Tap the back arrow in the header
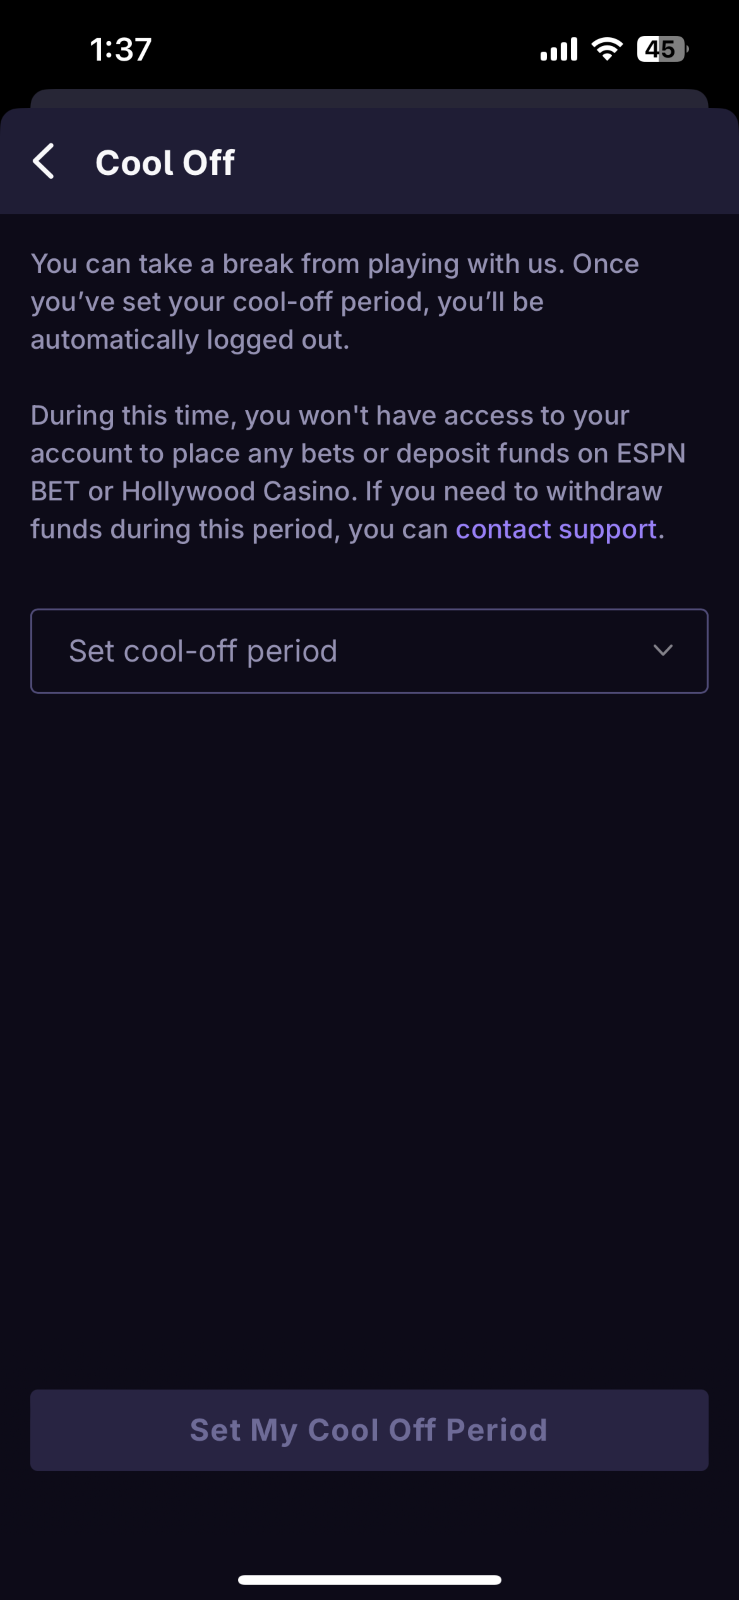This screenshot has width=739, height=1600. point(44,161)
